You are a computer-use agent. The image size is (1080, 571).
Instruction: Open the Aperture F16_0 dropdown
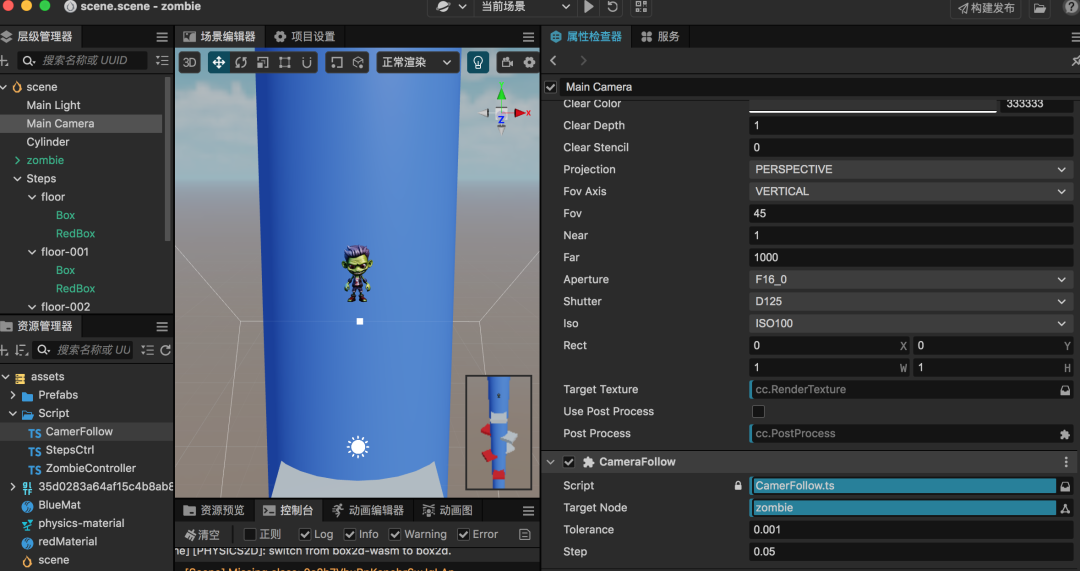click(x=911, y=280)
